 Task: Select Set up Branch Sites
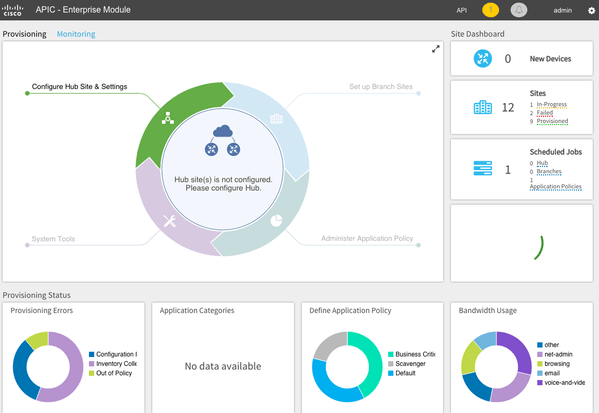click(381, 87)
